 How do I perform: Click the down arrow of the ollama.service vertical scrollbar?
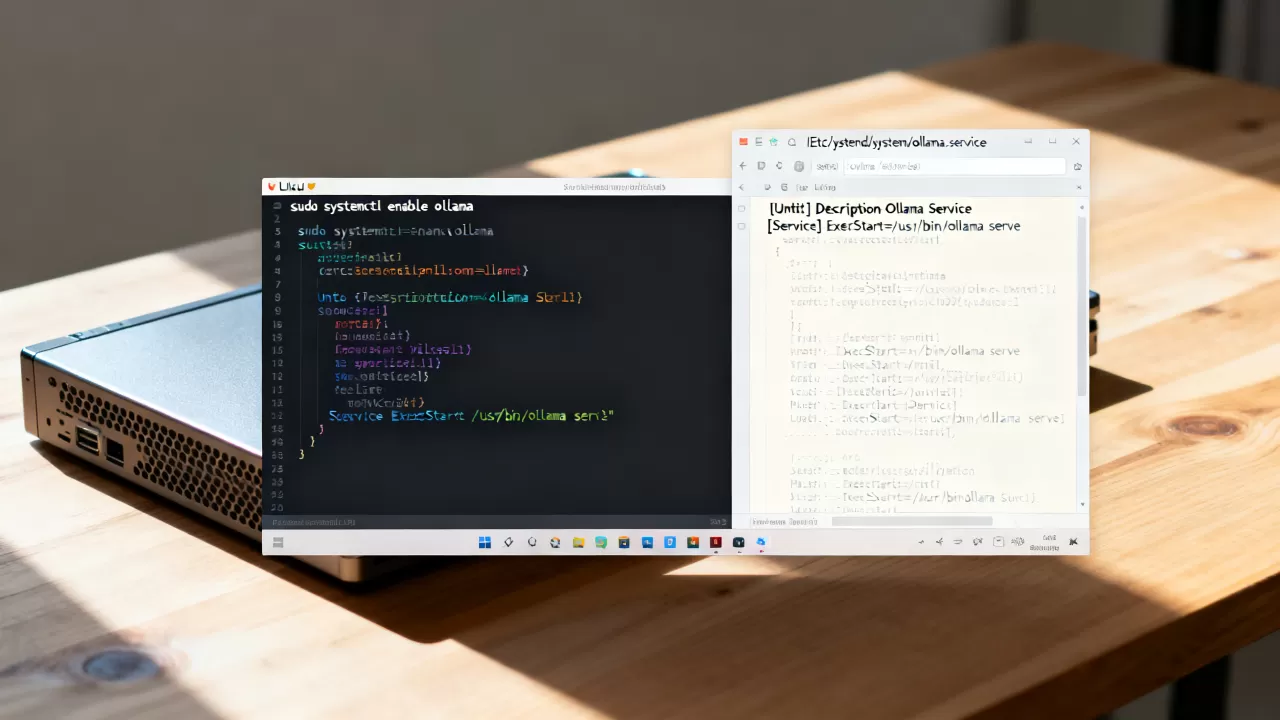(x=1081, y=505)
